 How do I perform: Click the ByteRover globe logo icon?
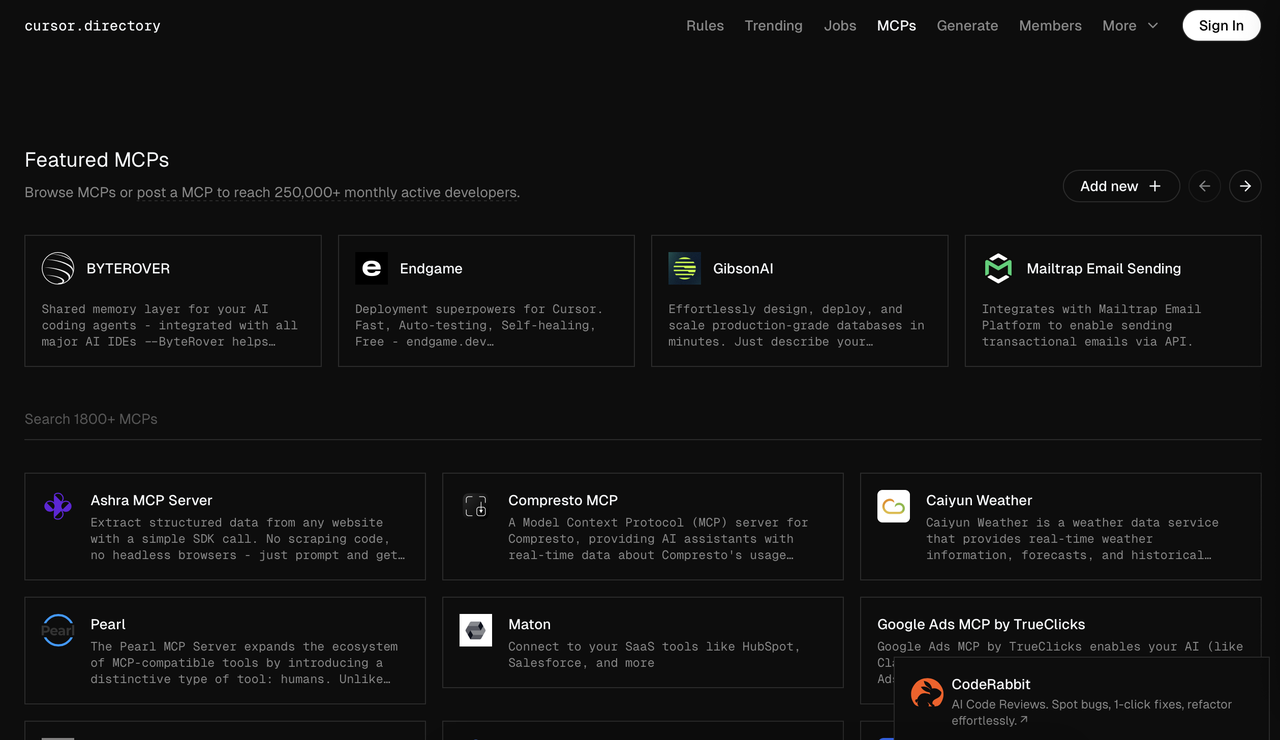tap(58, 268)
